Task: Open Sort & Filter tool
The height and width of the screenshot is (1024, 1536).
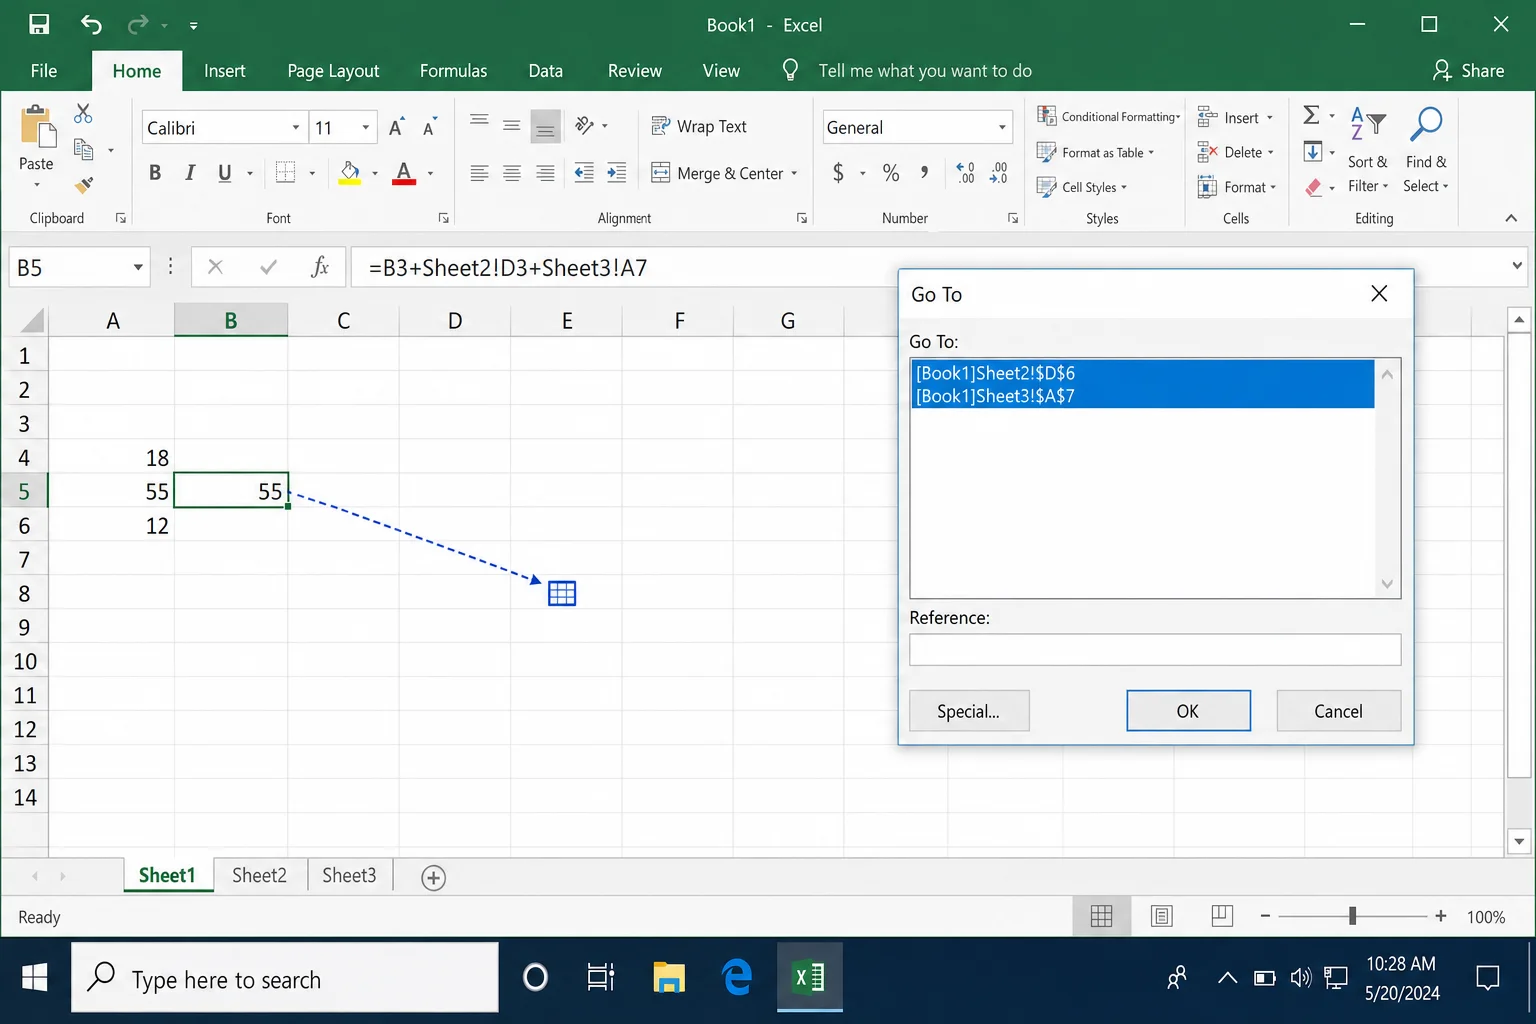Action: coord(1368,149)
